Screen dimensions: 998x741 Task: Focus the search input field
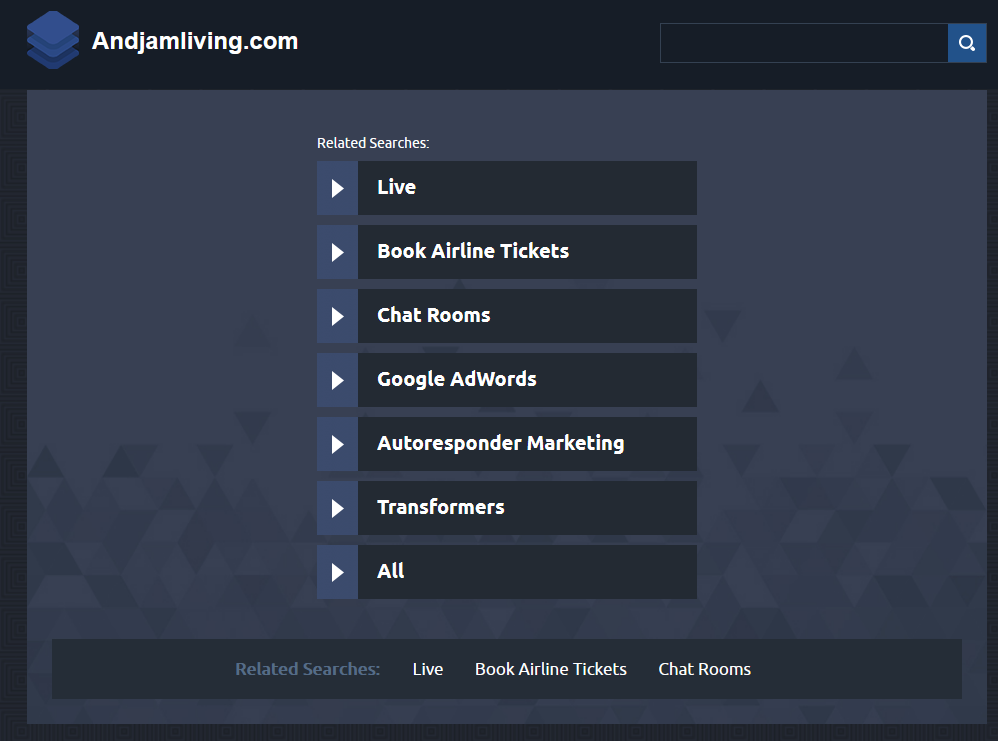click(x=804, y=43)
